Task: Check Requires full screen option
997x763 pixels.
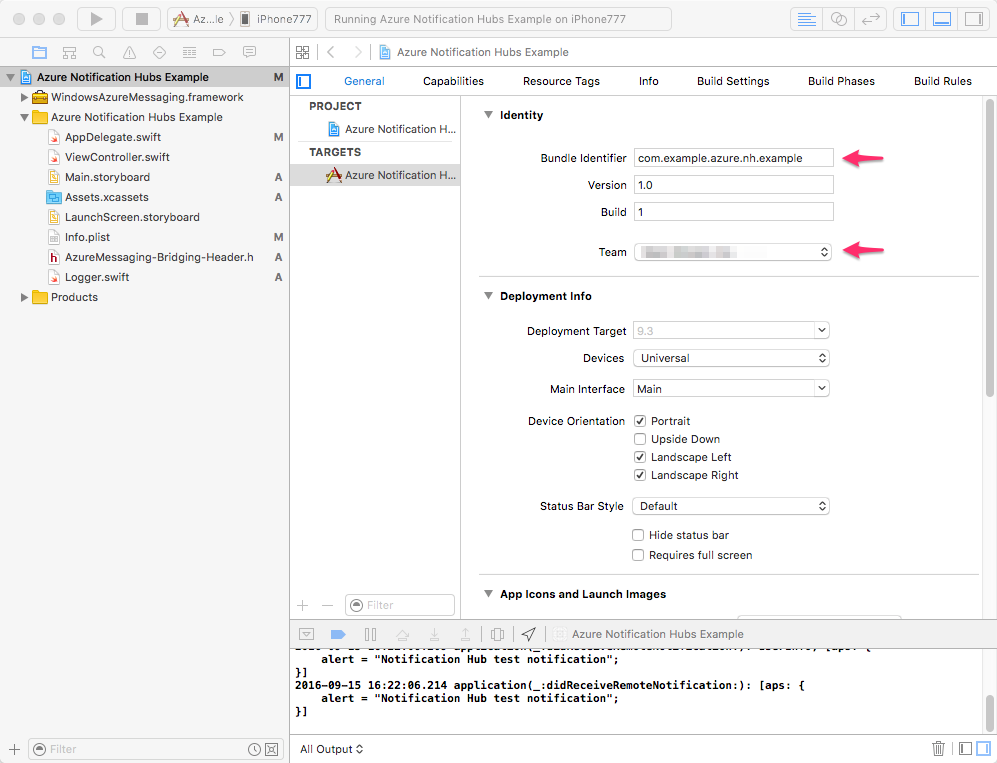Action: tap(638, 555)
